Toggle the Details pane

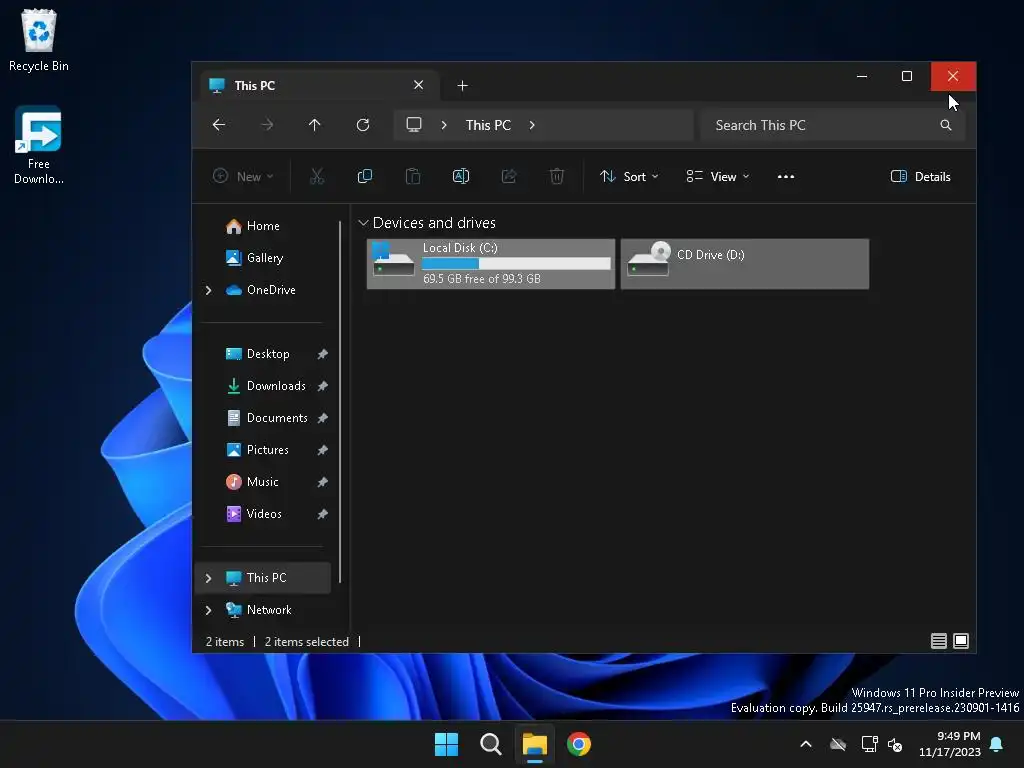point(921,176)
